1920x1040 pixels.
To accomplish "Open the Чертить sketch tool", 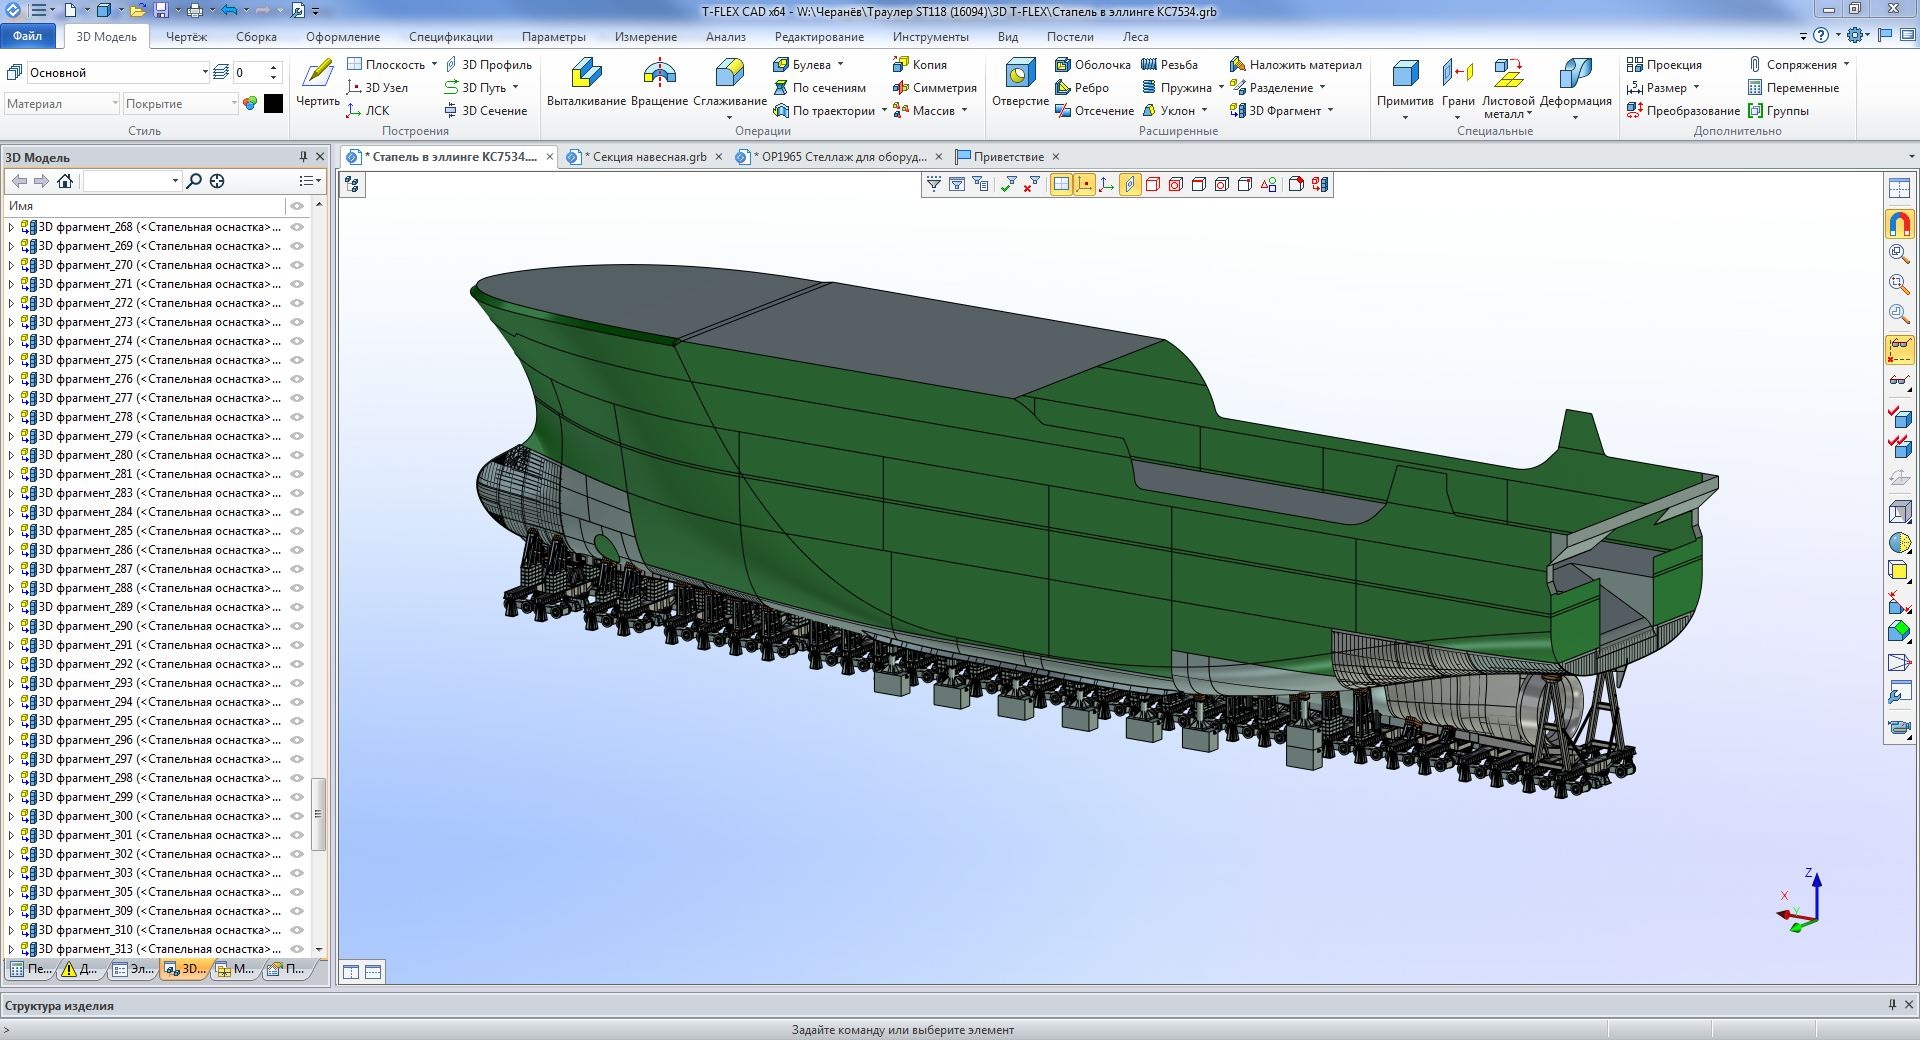I will pyautogui.click(x=318, y=82).
